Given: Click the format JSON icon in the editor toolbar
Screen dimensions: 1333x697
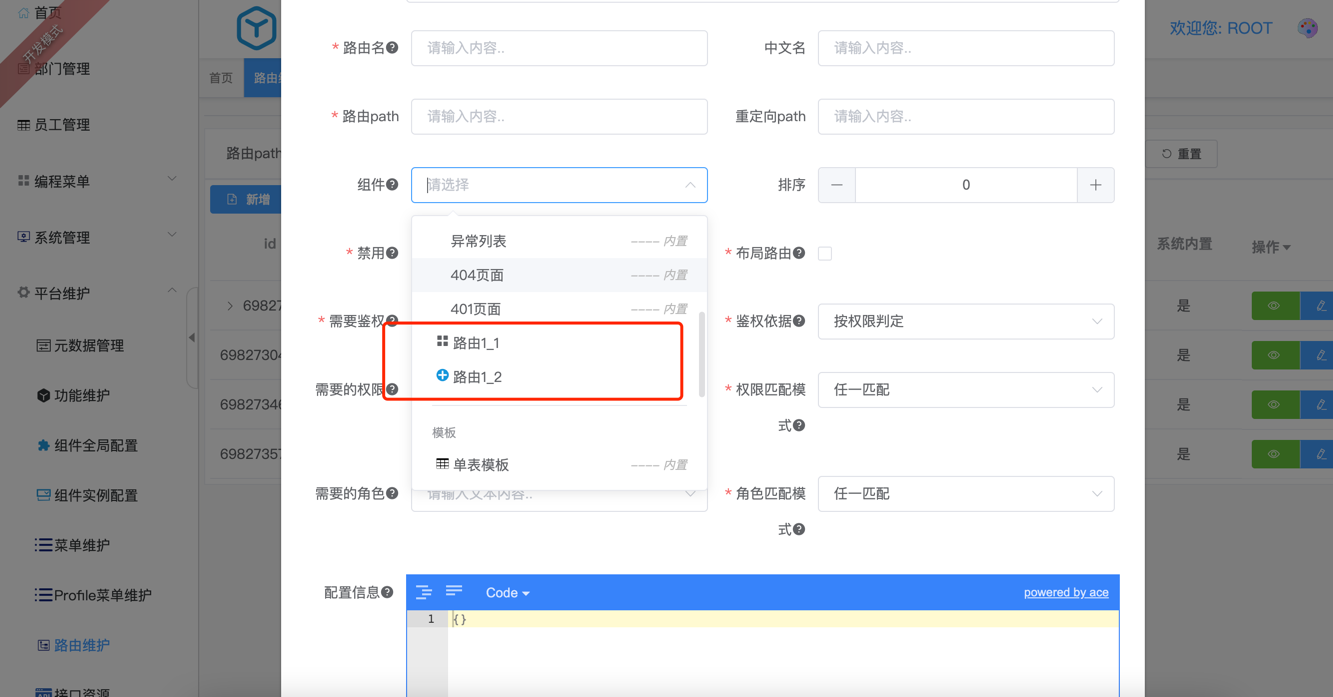Looking at the screenshot, I should tap(424, 592).
